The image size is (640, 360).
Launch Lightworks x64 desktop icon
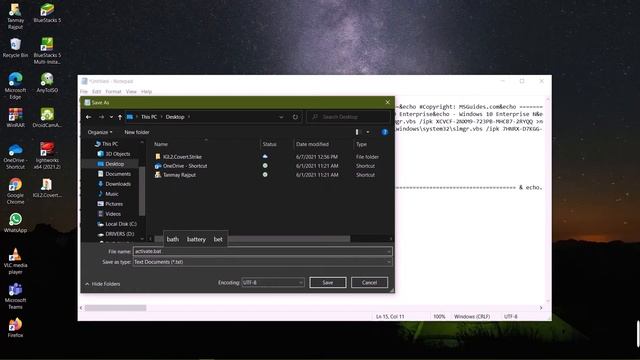click(x=47, y=156)
